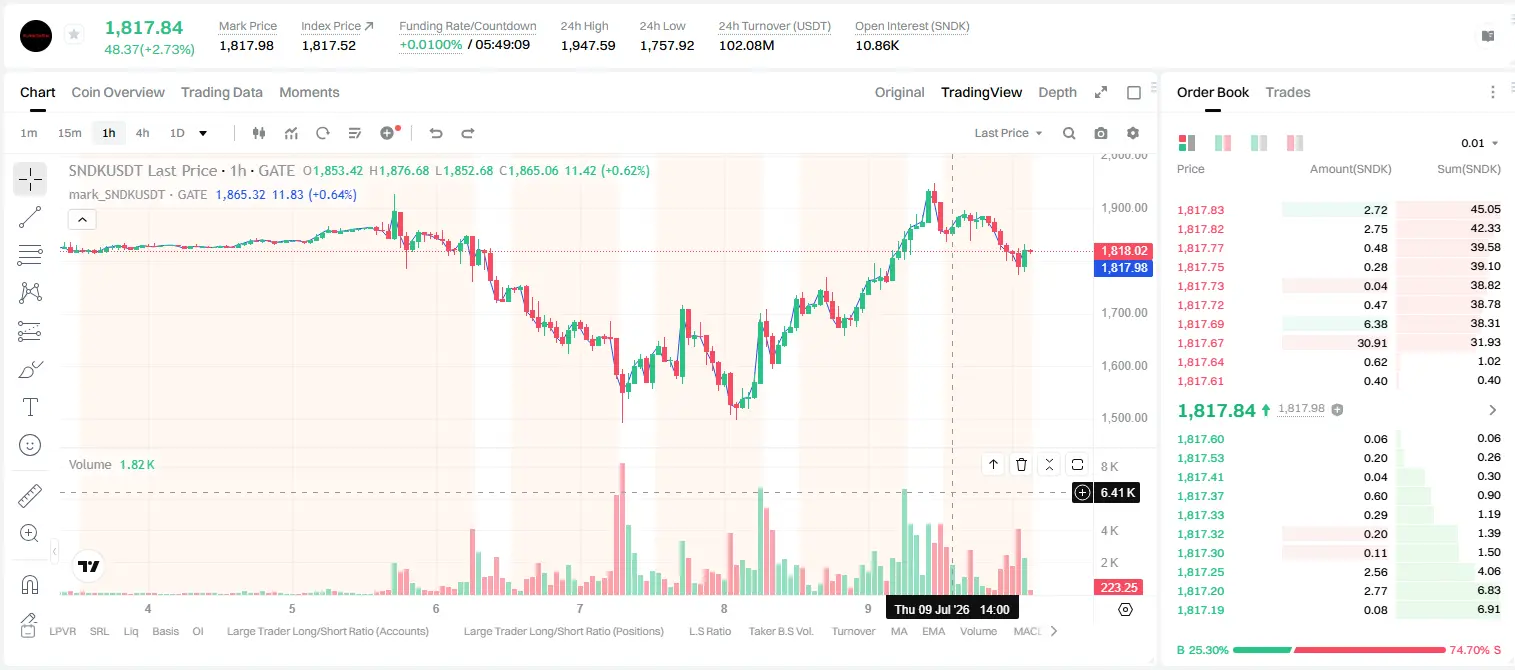Select the ruler measure tool
Viewport: 1515px width, 670px height.
coord(30,496)
